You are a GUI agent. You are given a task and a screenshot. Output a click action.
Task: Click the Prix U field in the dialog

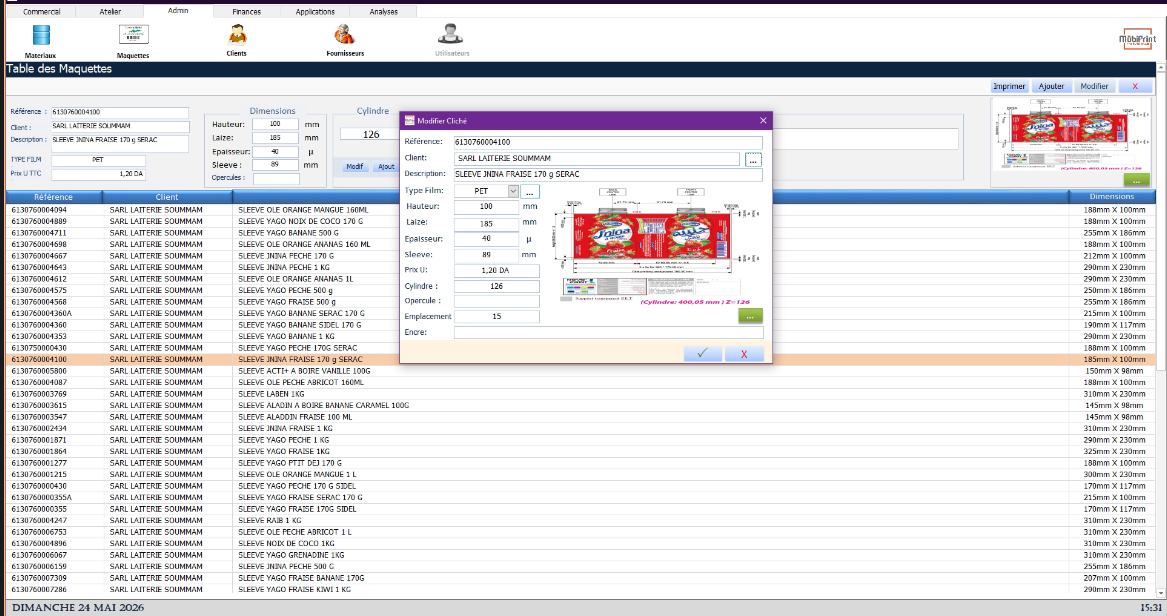click(496, 270)
